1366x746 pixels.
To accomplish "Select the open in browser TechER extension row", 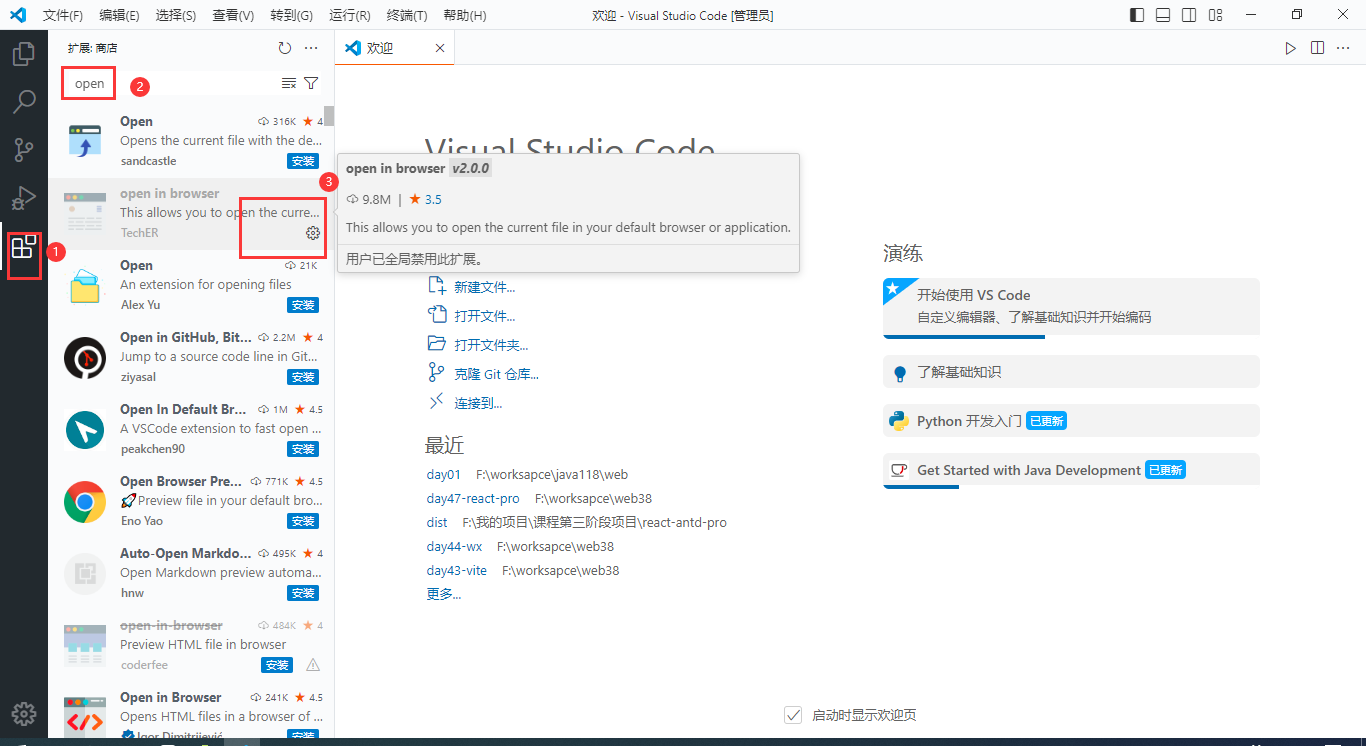I will 191,214.
